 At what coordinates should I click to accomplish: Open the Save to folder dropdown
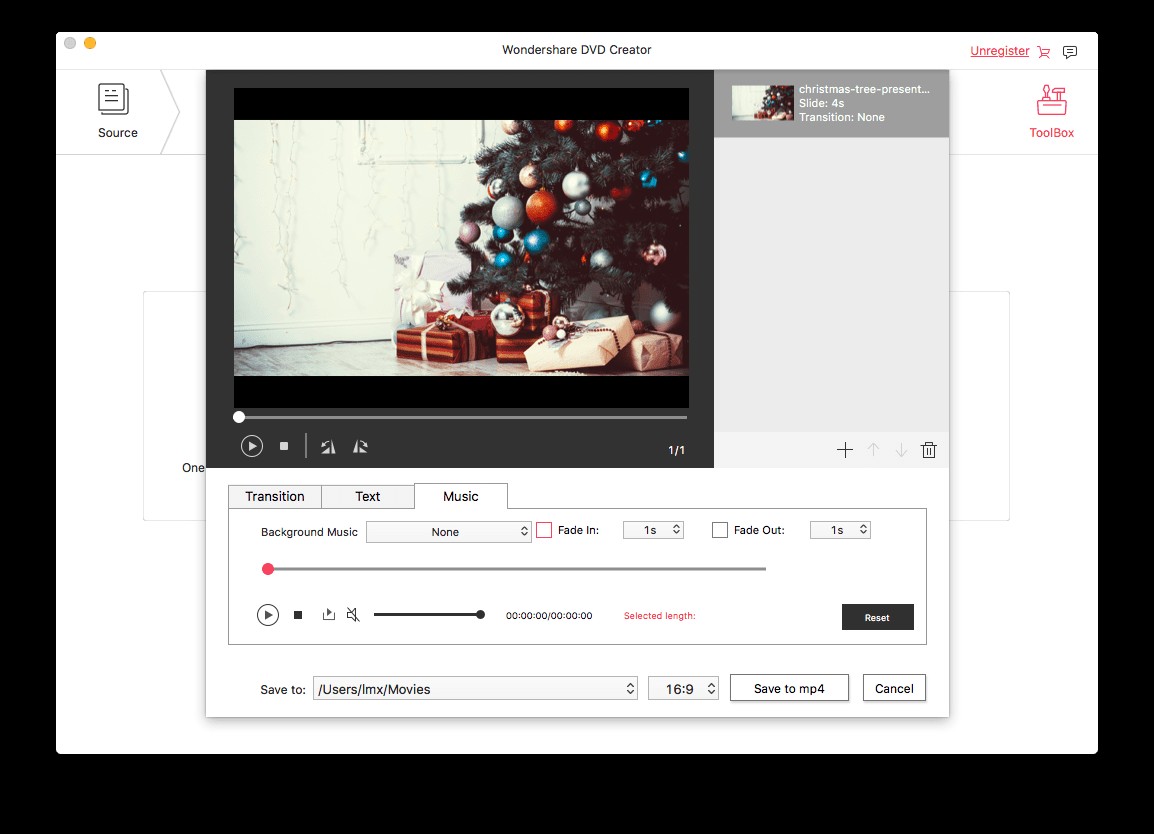[475, 688]
